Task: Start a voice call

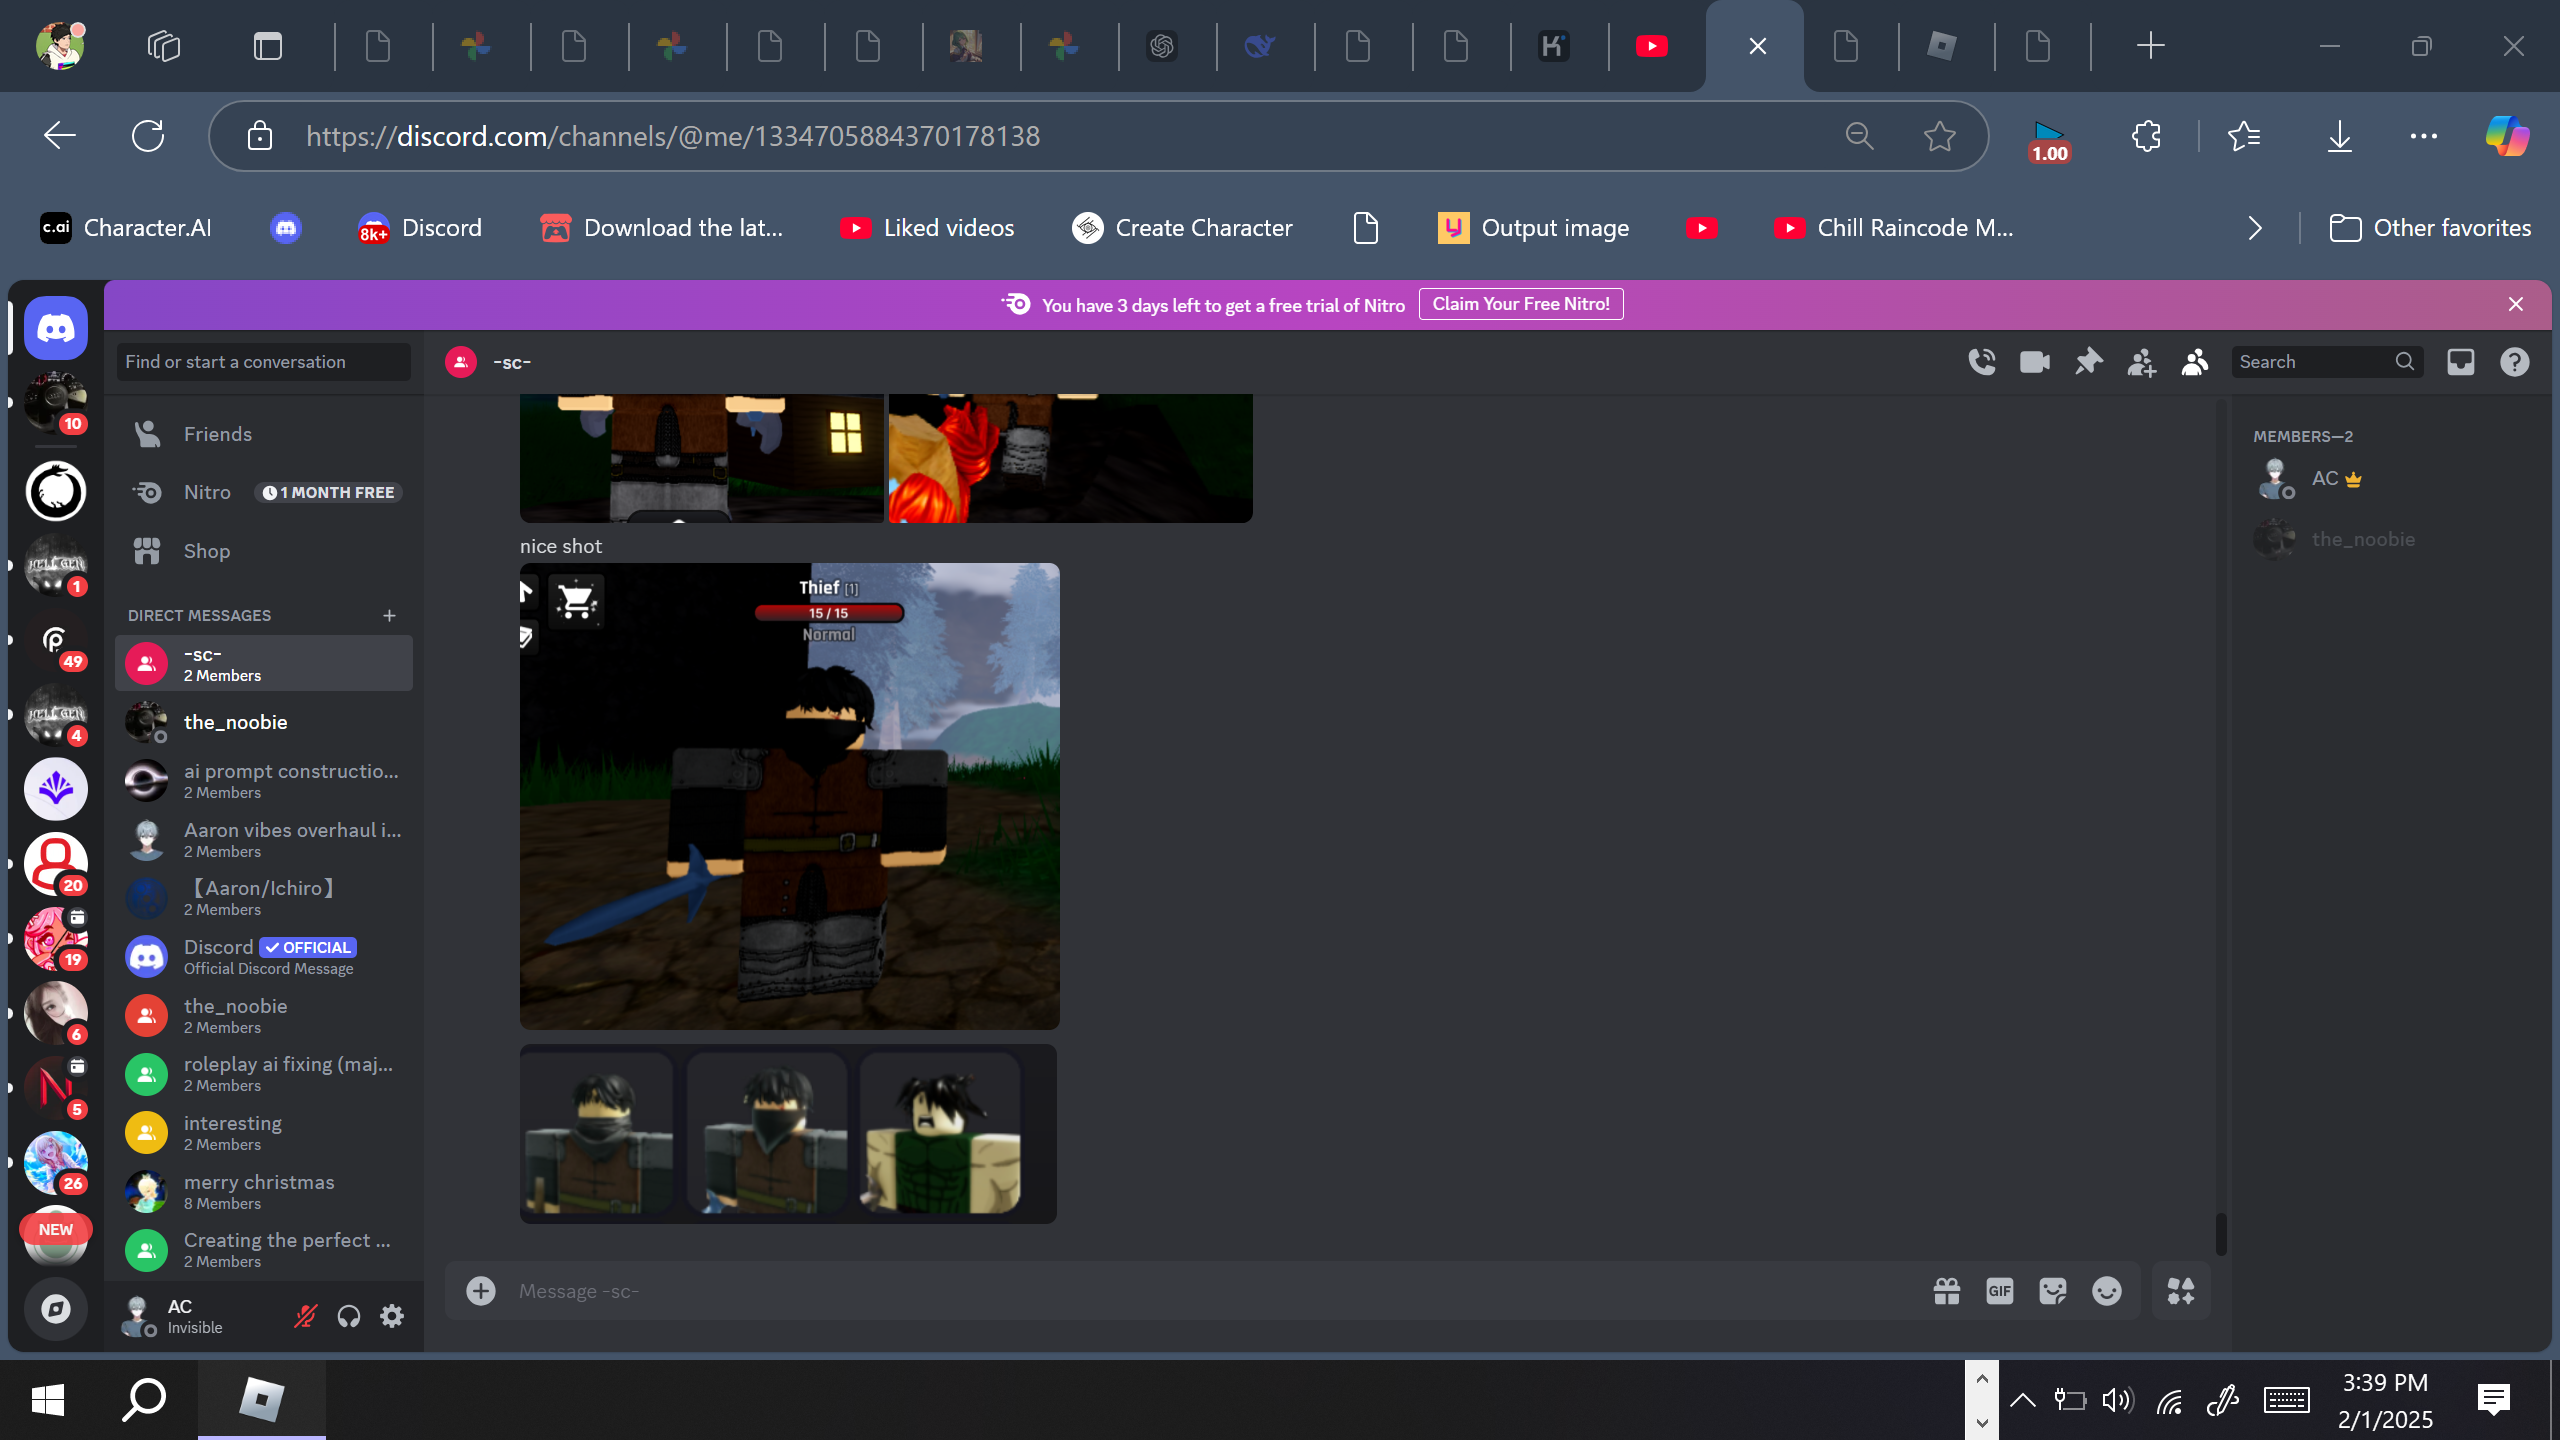Action: pyautogui.click(x=1981, y=362)
